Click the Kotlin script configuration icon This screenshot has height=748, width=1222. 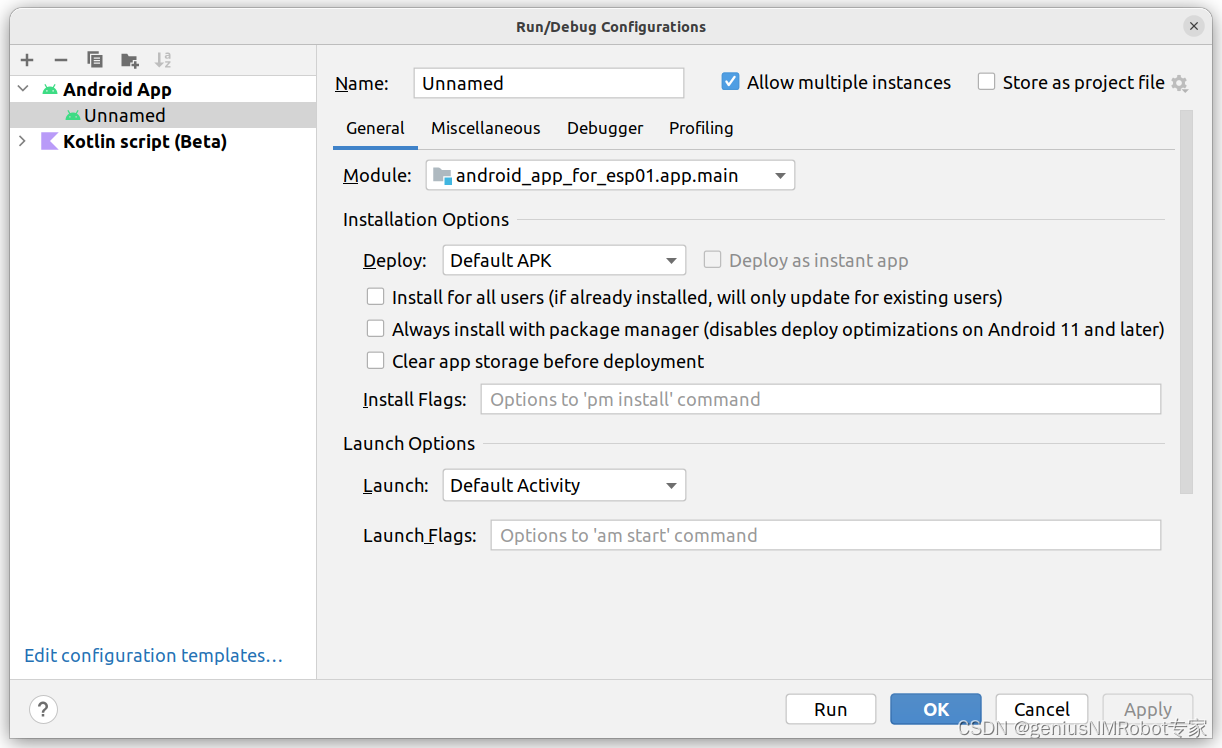click(x=51, y=141)
